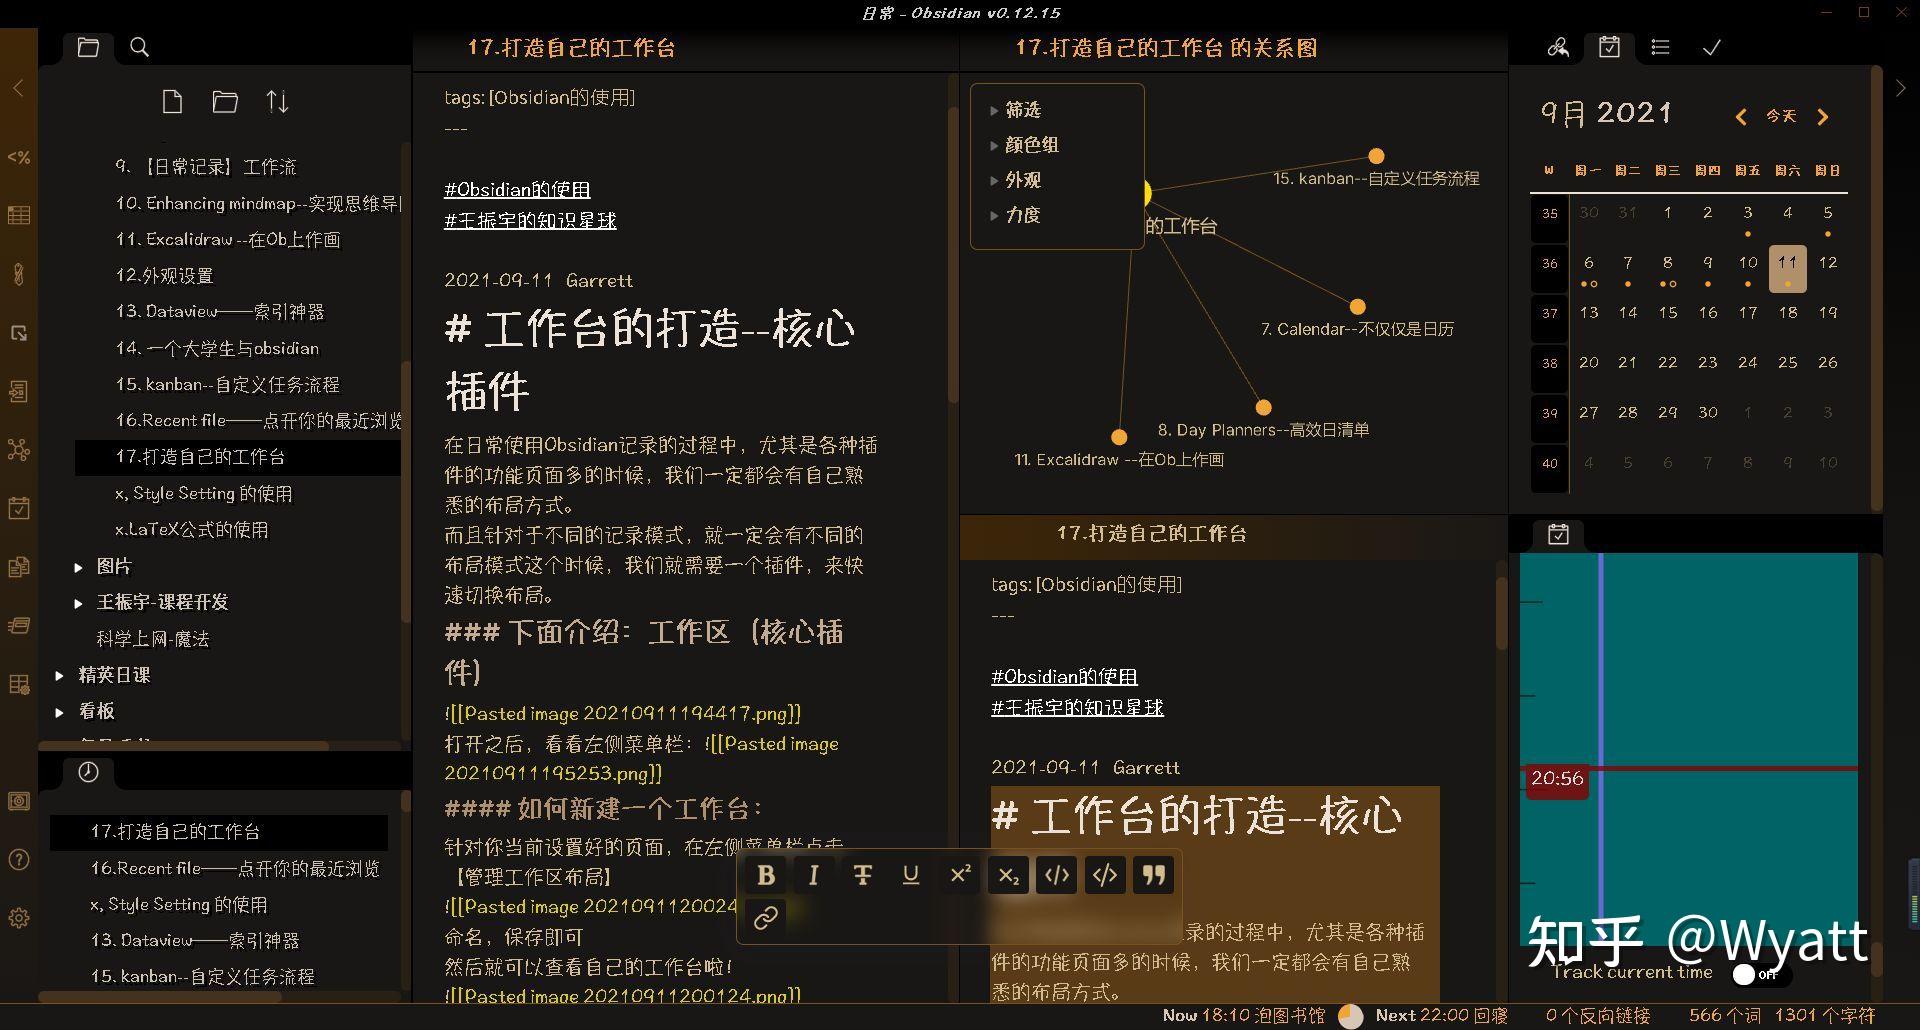Screen dimensions: 1920x1030
Task: Click the 8. Day Planners node in graph
Action: [x=1263, y=407]
